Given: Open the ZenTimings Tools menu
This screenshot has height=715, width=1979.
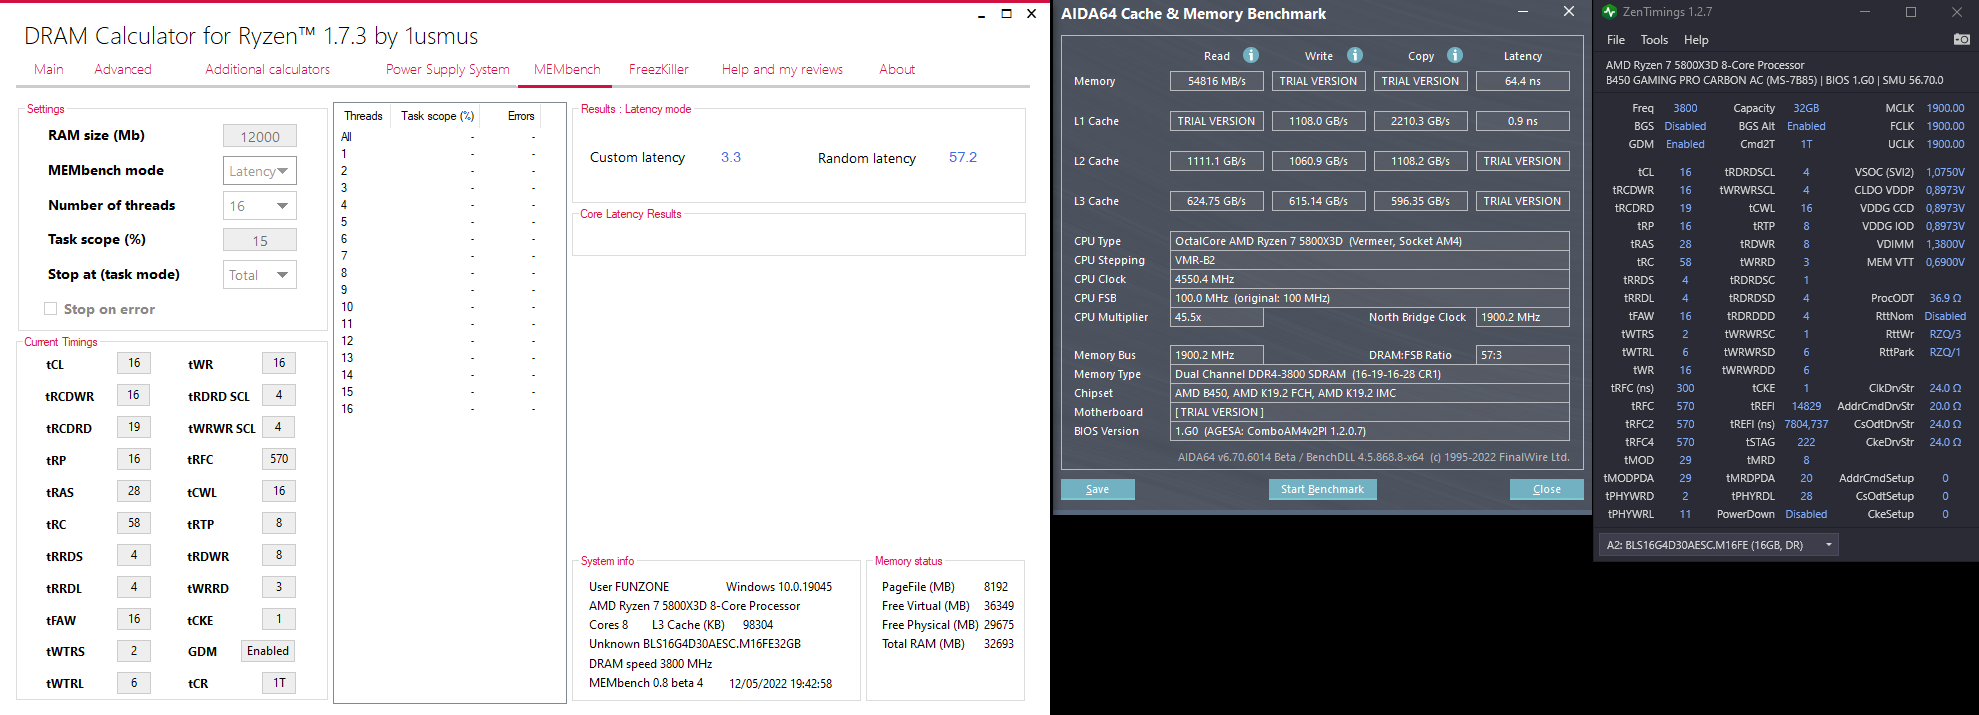Looking at the screenshot, I should [x=1654, y=40].
